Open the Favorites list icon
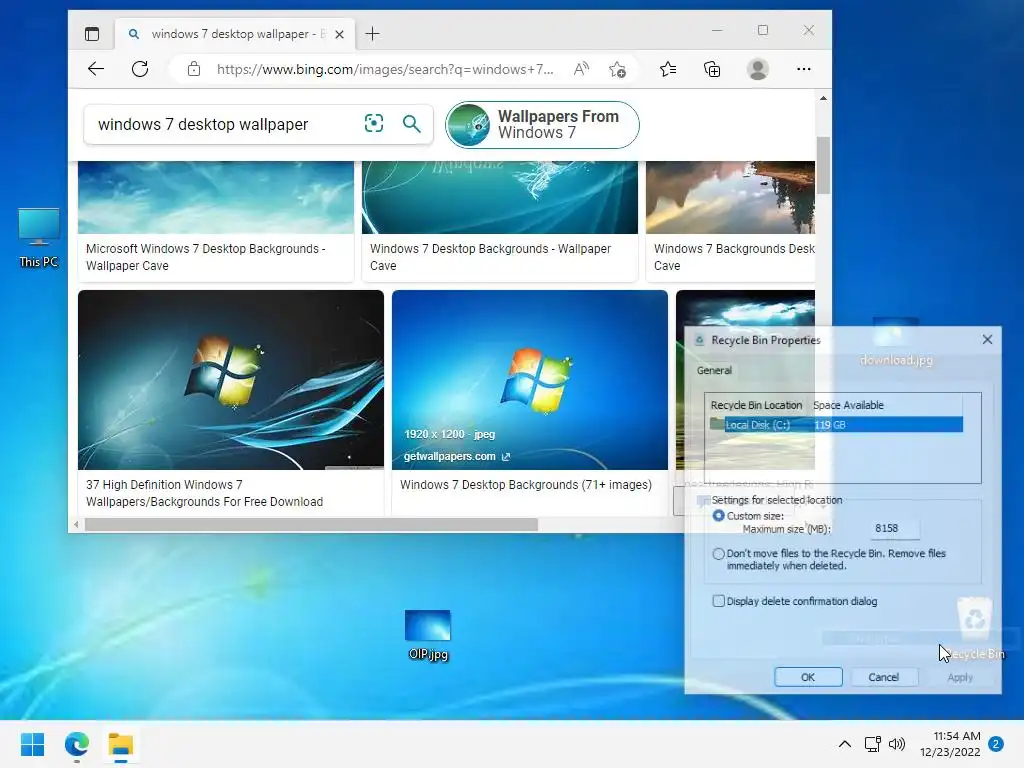The width and height of the screenshot is (1024, 768). pos(667,69)
